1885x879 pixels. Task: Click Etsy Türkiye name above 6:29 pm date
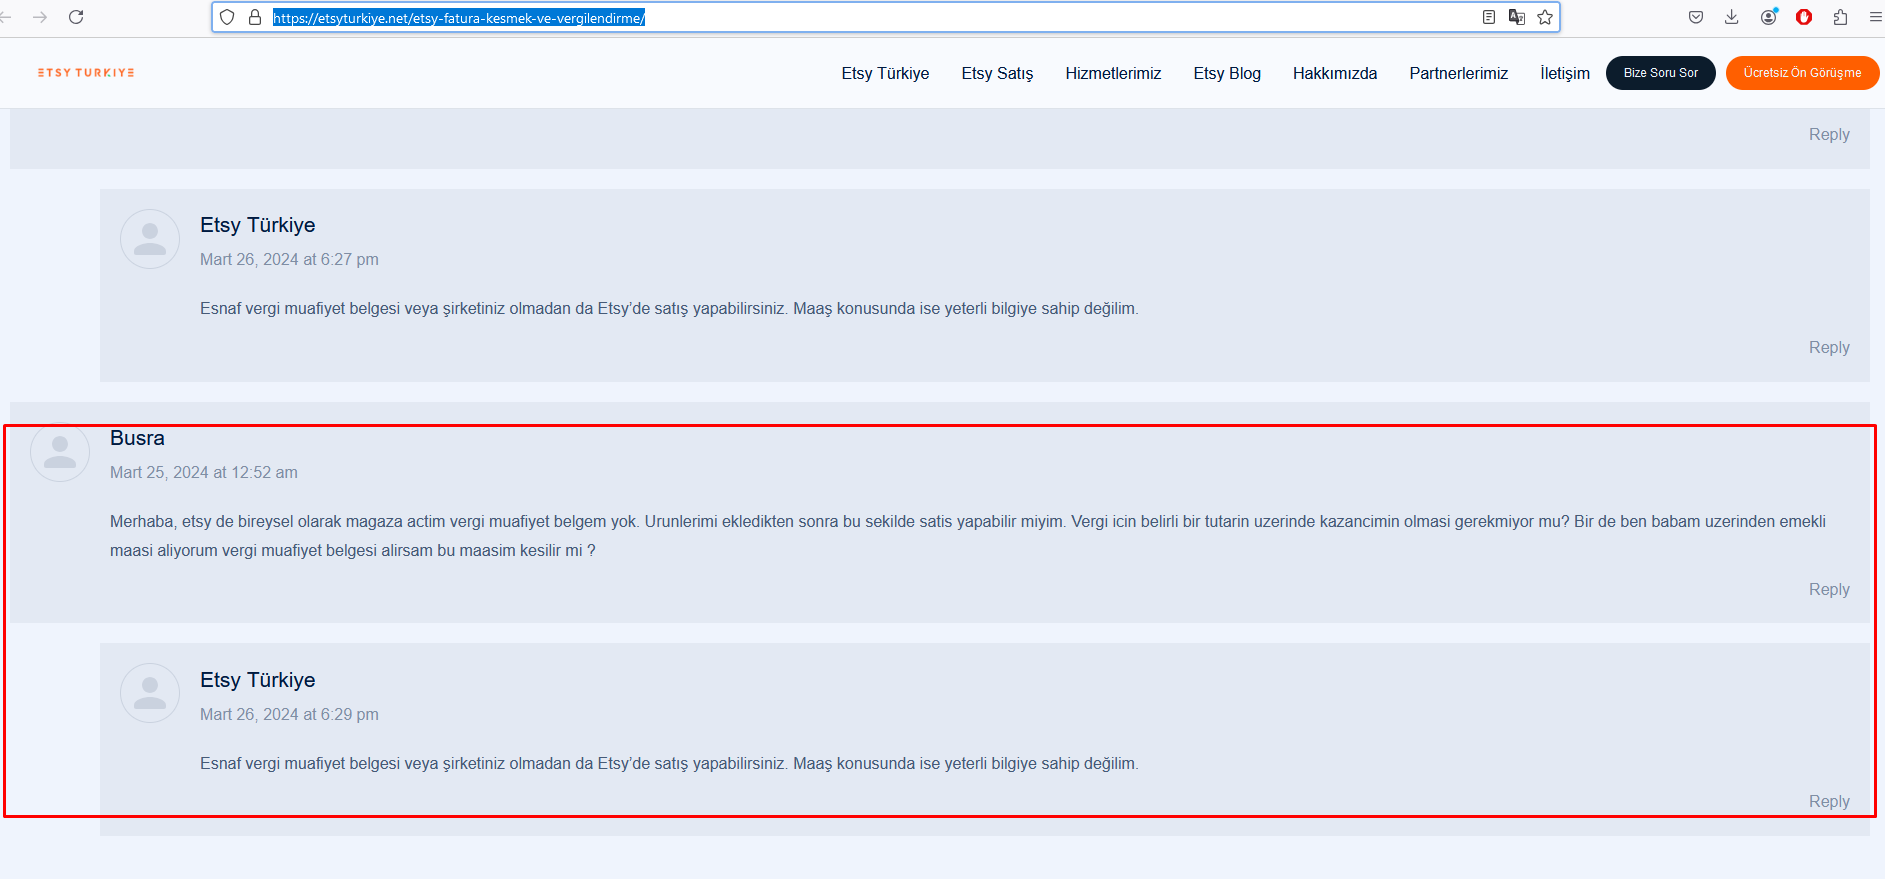(x=258, y=680)
